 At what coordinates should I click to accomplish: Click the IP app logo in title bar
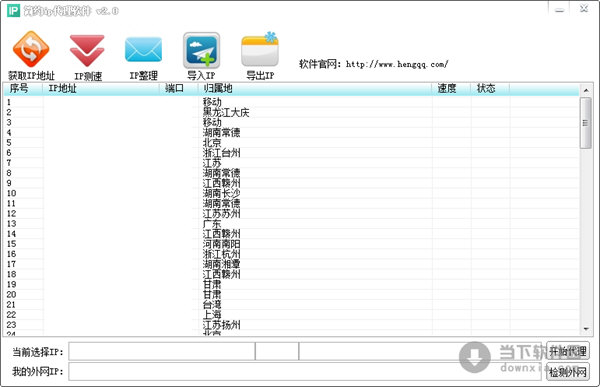pos(13,10)
